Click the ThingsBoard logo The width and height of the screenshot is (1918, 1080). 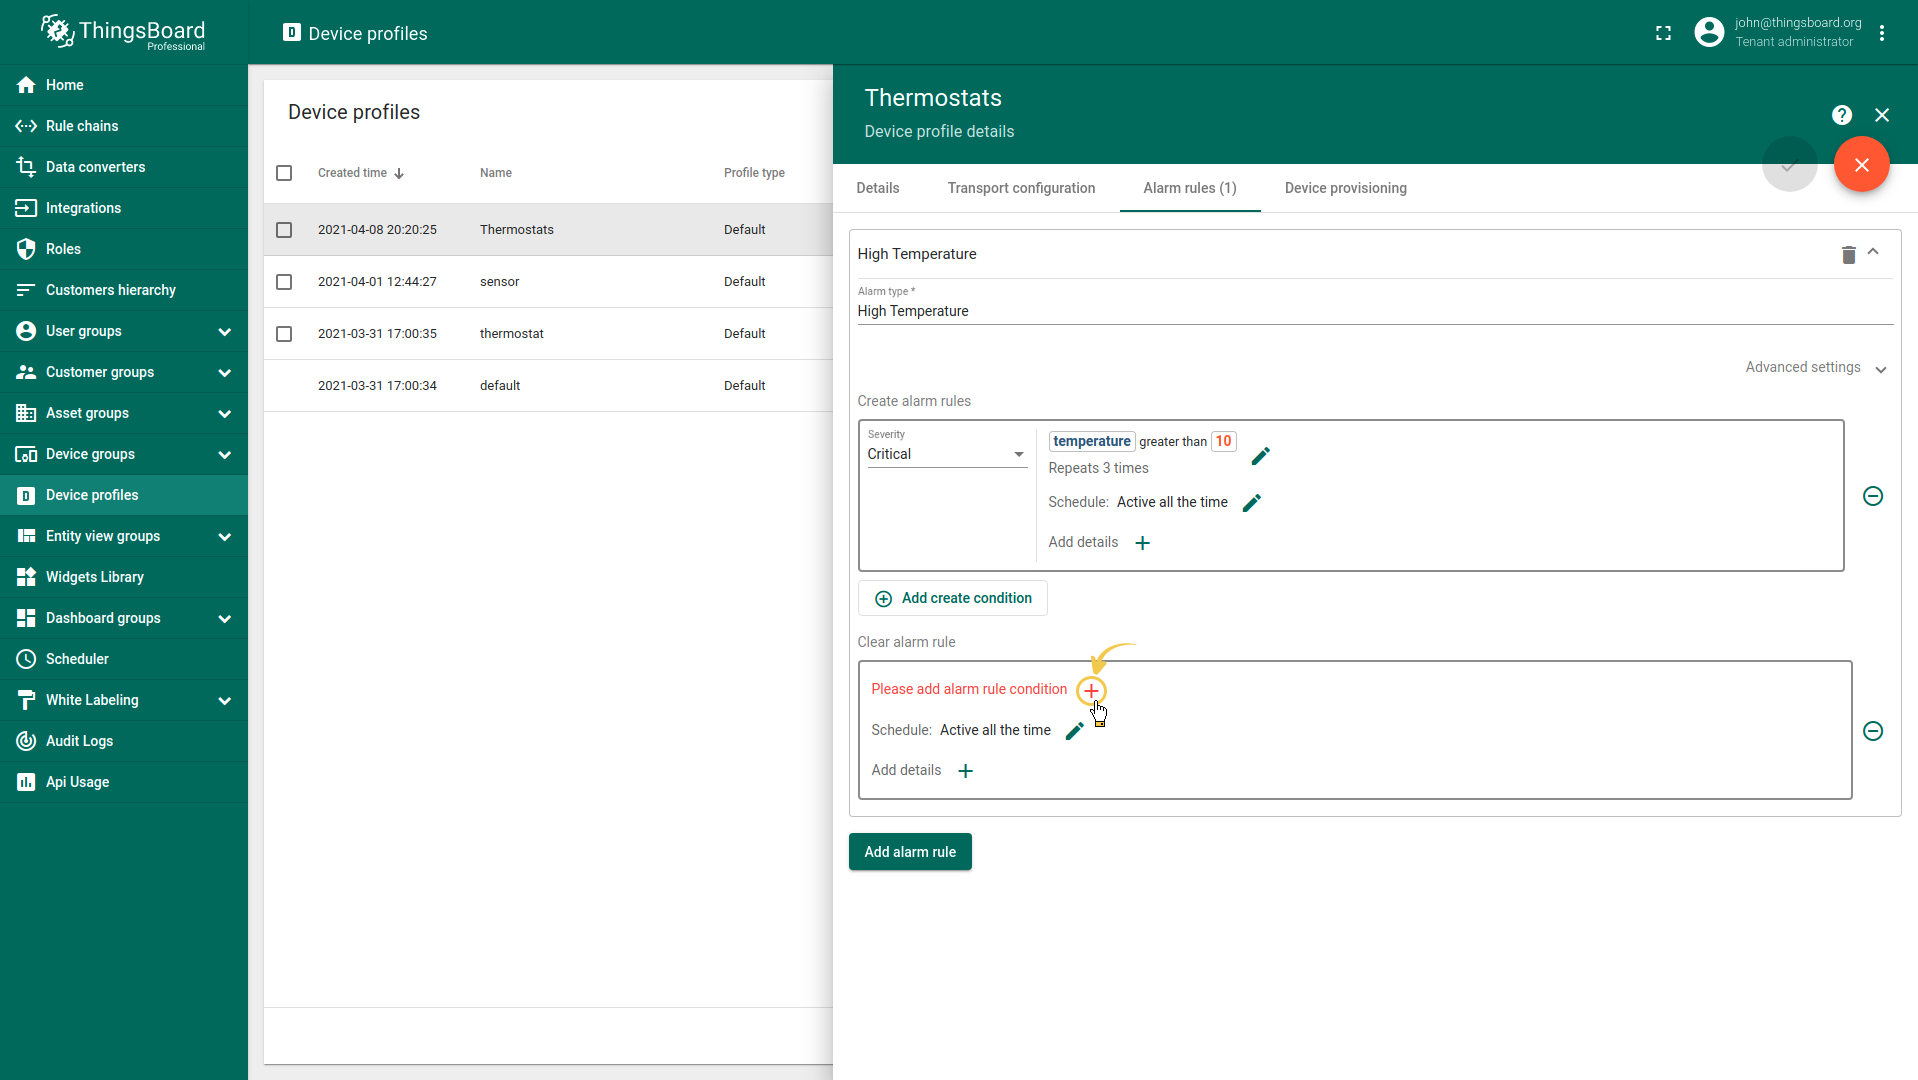pos(123,32)
